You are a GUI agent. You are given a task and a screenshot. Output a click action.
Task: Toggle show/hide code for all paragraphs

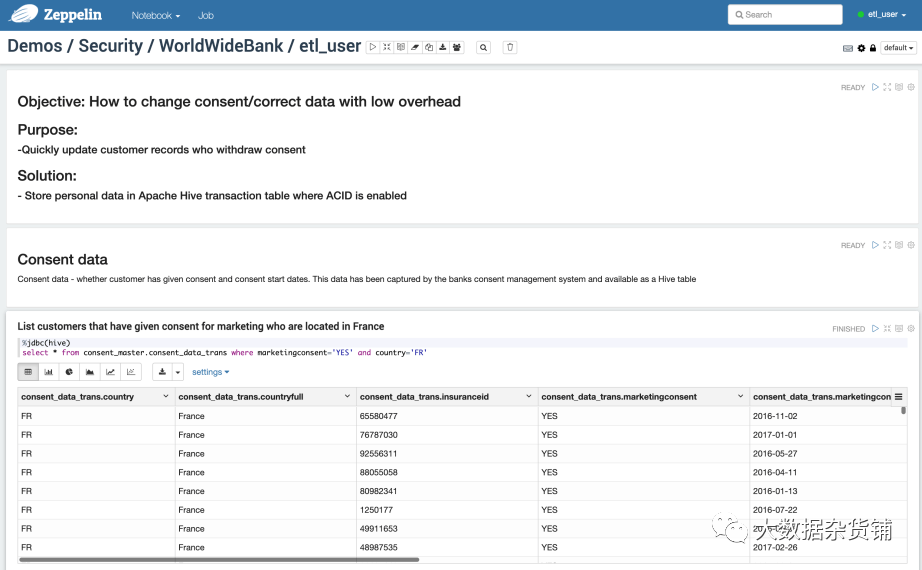click(x=387, y=47)
